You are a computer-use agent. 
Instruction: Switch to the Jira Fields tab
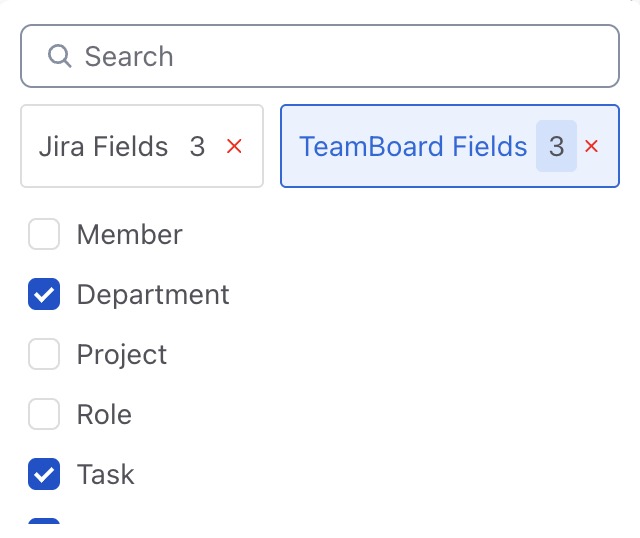[x=103, y=147]
